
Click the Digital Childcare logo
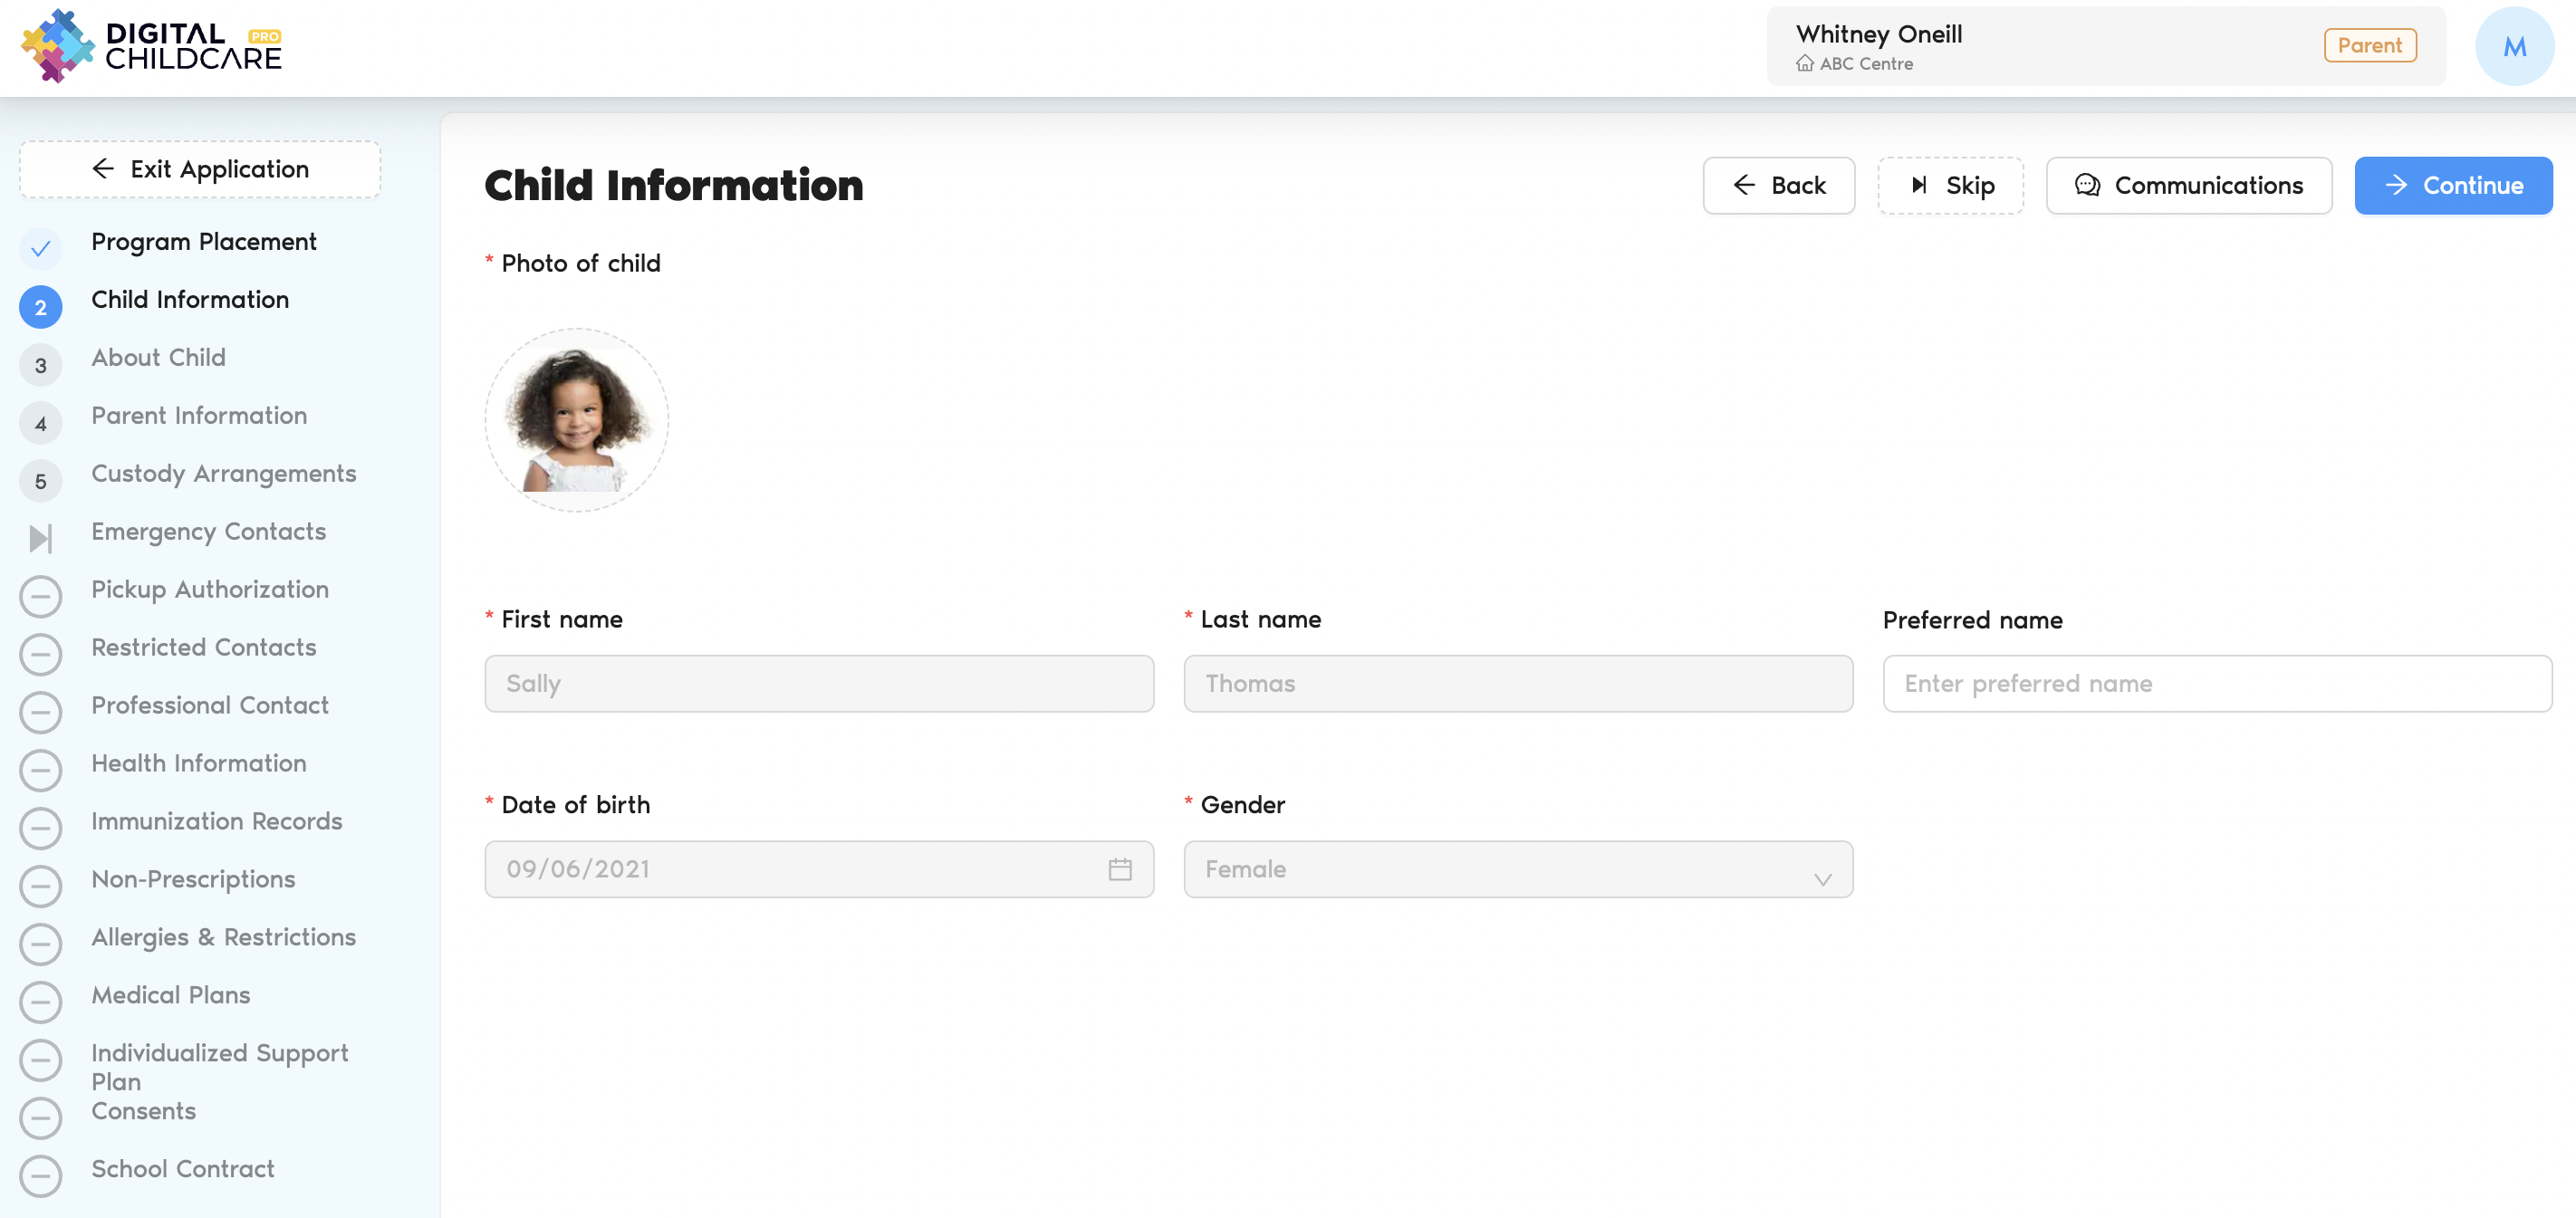pyautogui.click(x=150, y=46)
